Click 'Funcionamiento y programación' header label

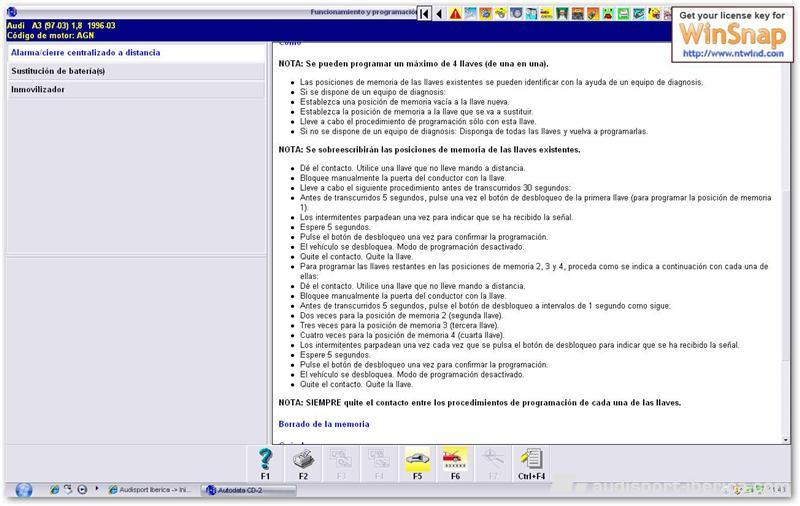click(x=364, y=12)
